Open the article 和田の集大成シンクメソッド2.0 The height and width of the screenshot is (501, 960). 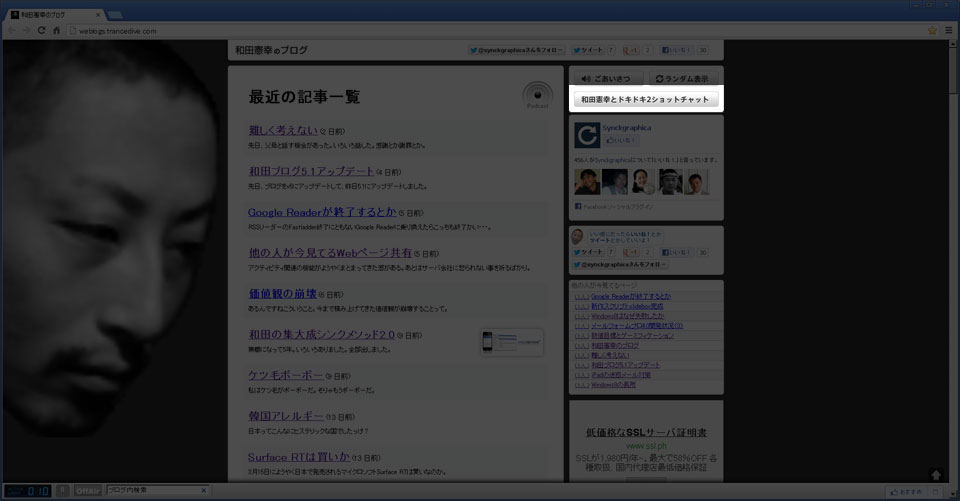321,334
